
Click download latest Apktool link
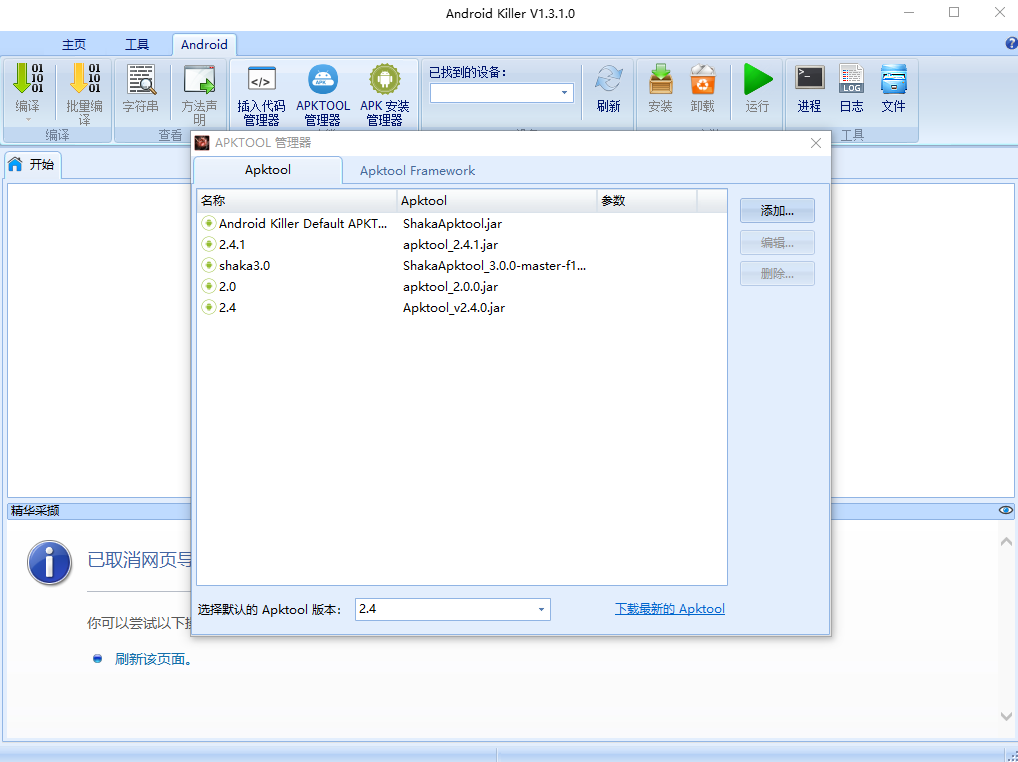tap(669, 609)
